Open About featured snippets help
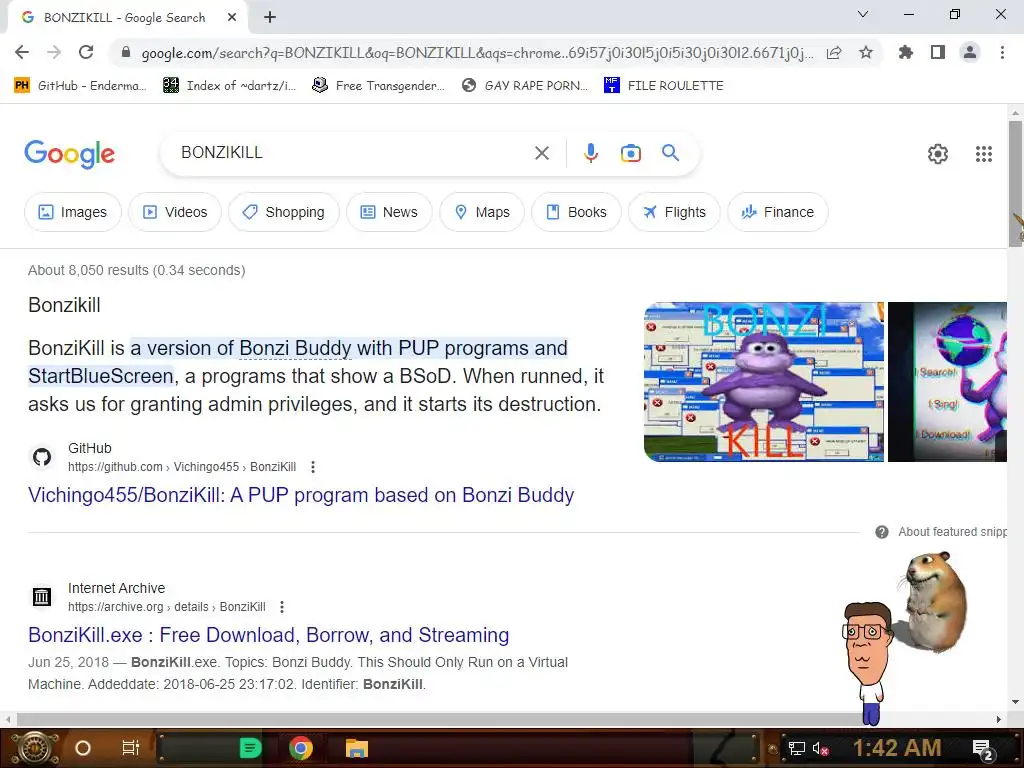1024x768 pixels. (940, 532)
